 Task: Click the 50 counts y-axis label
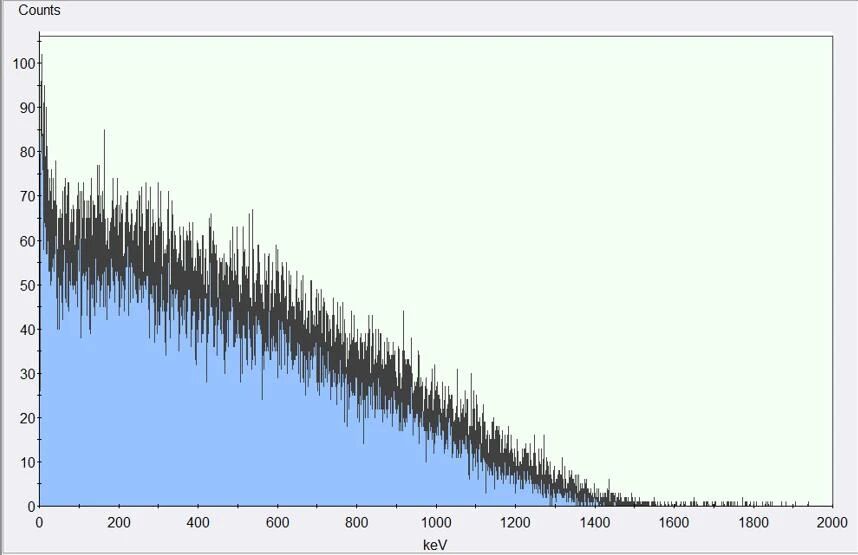coord(25,285)
